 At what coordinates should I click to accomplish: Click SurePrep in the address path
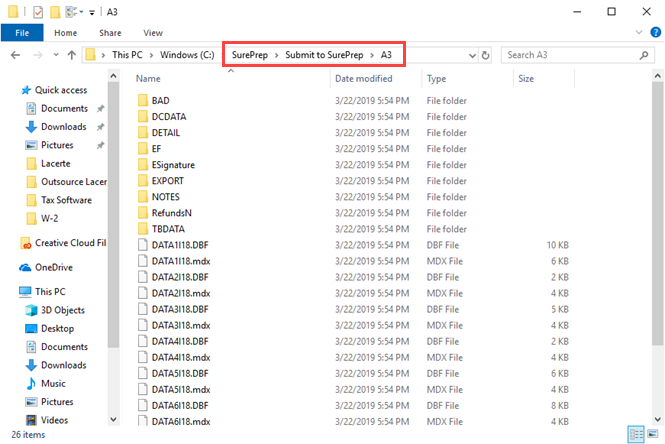click(x=250, y=55)
